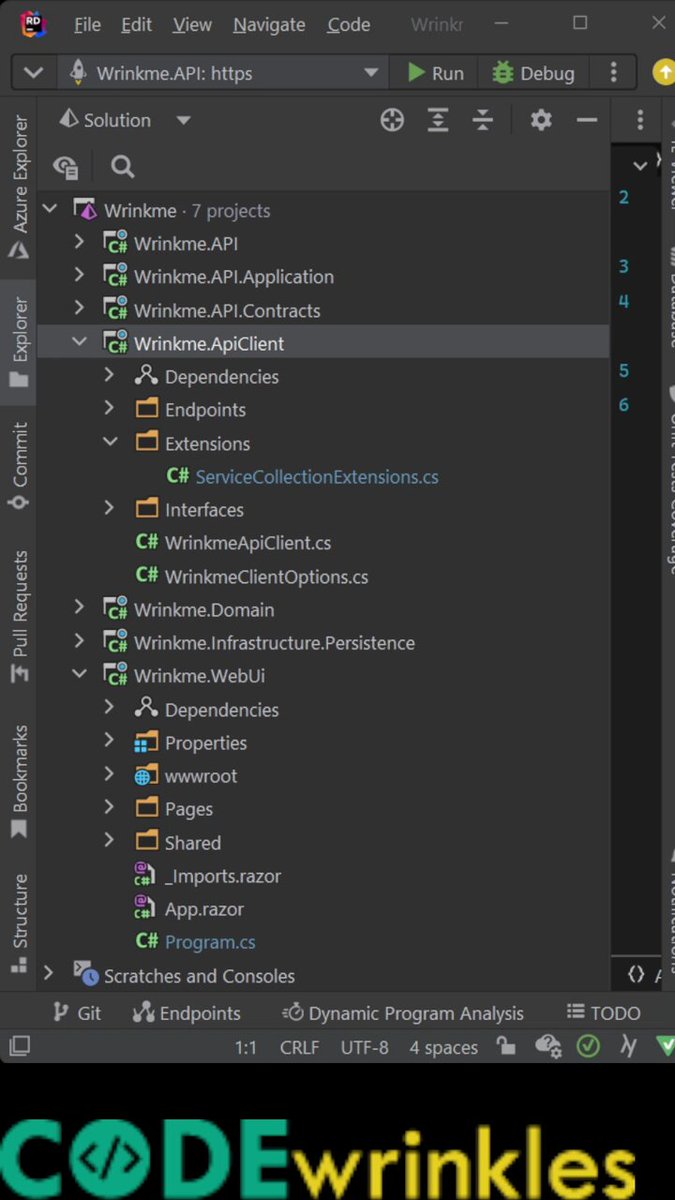Expand the Wrinkme.API project node
Viewport: 675px width, 1200px height.
[79, 243]
